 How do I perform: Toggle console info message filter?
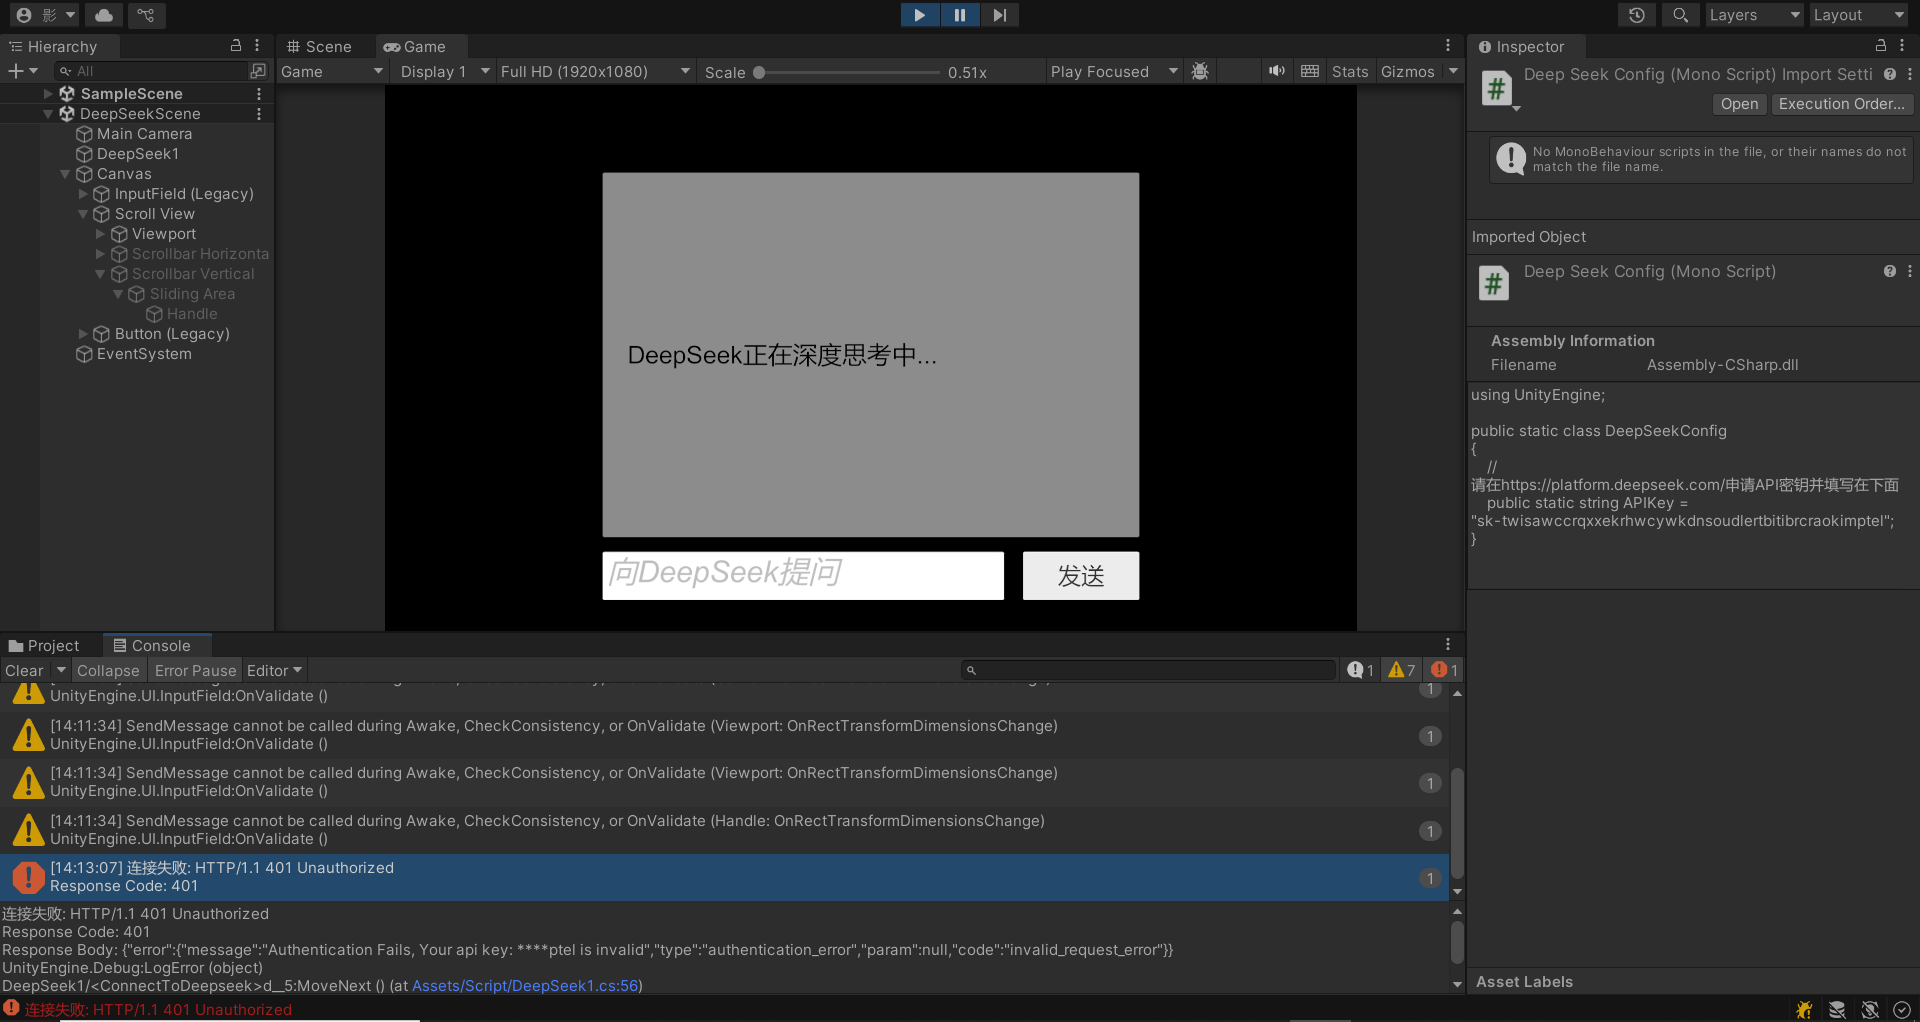[1360, 670]
